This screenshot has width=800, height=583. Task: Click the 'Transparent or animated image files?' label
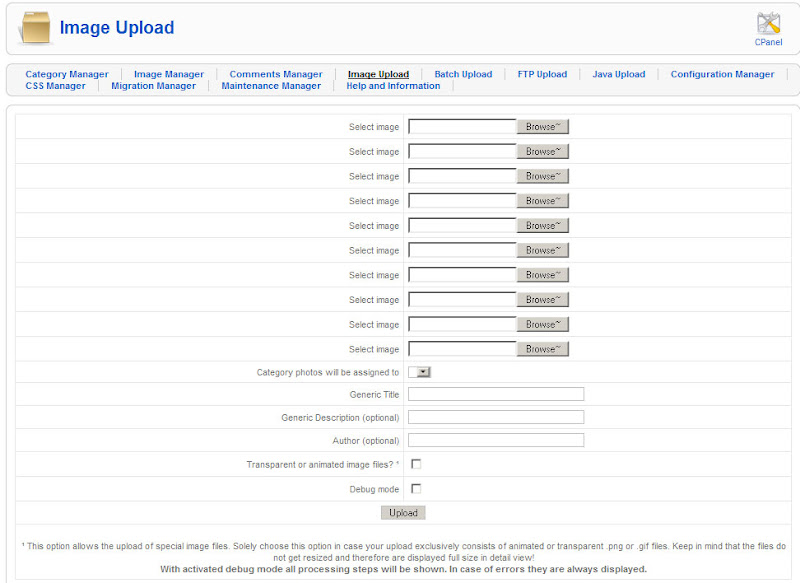coord(322,465)
